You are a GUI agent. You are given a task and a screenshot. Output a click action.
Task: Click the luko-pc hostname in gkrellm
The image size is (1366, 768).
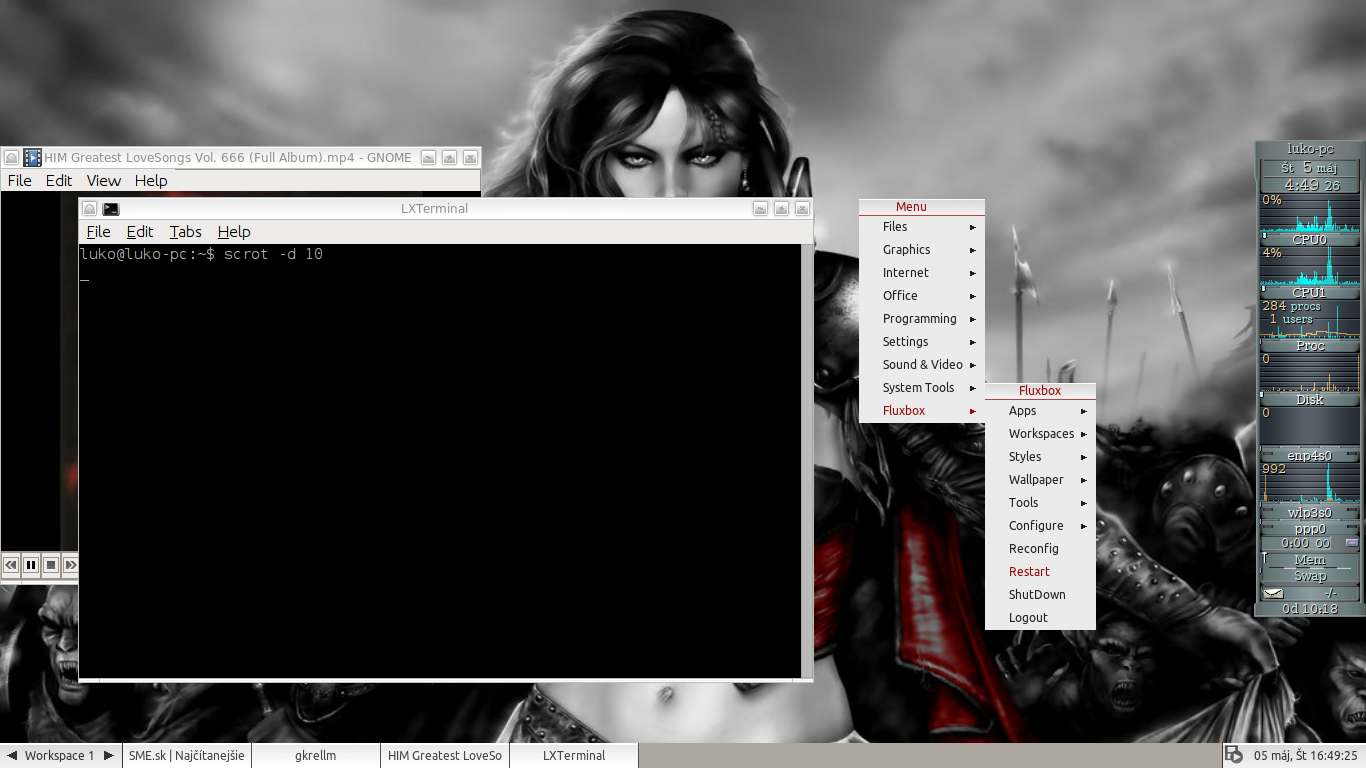1309,149
